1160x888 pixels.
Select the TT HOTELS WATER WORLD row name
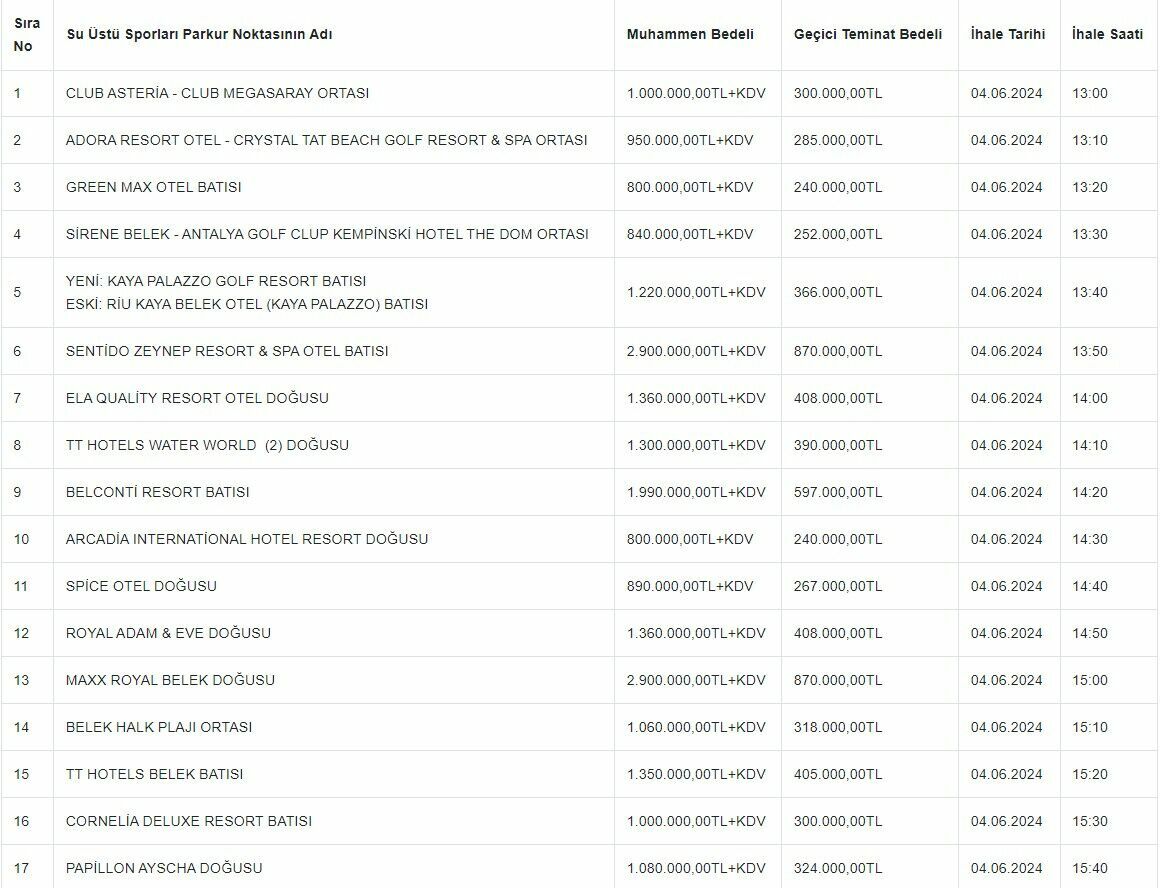click(207, 445)
